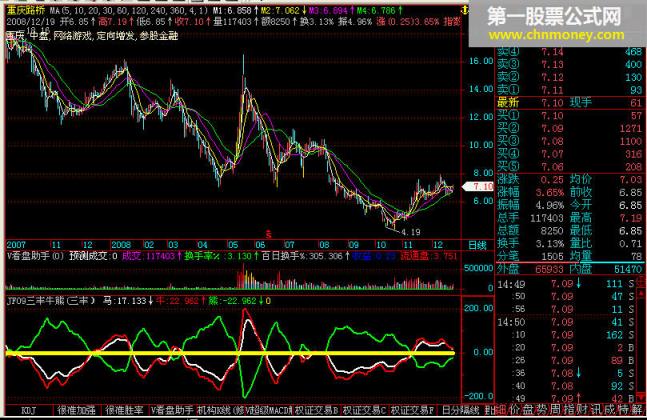647x420 pixels.
Task: Switch to the 讯 news tab
Action: click(596, 410)
